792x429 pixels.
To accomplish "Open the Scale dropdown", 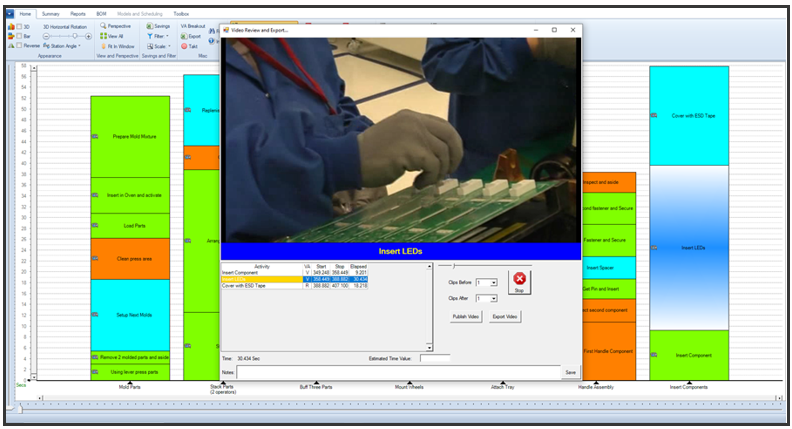I will tap(159, 46).
